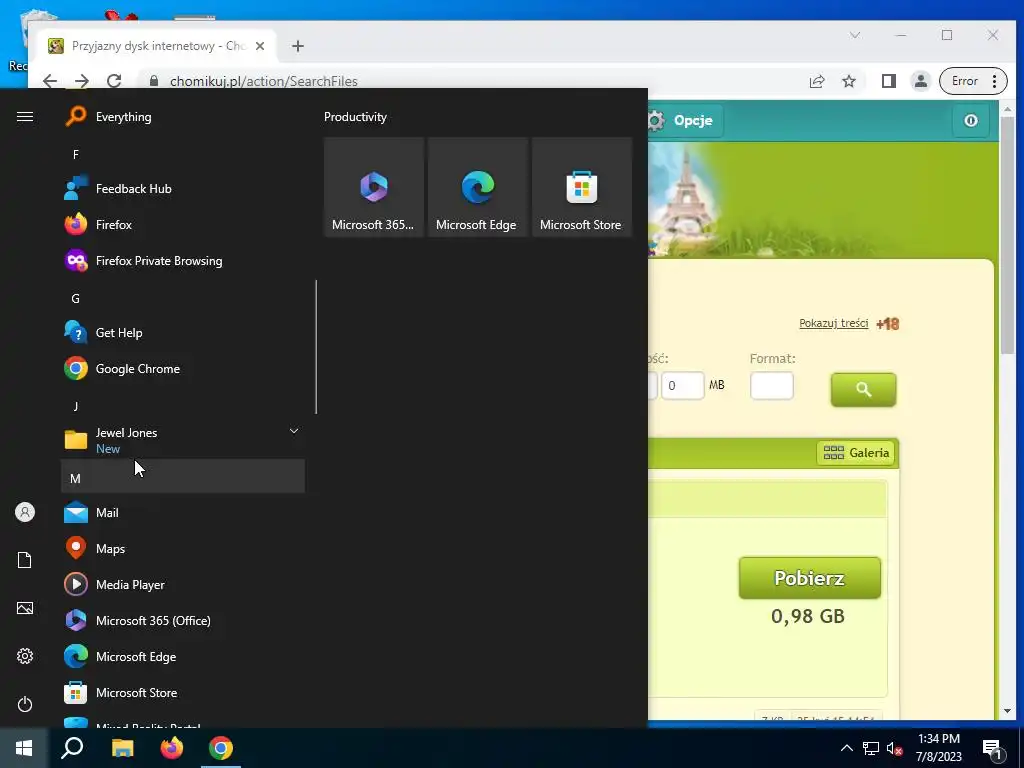This screenshot has width=1024, height=768.
Task: Select Przyjazny dysk internetowy Chrome tab
Action: (x=157, y=46)
